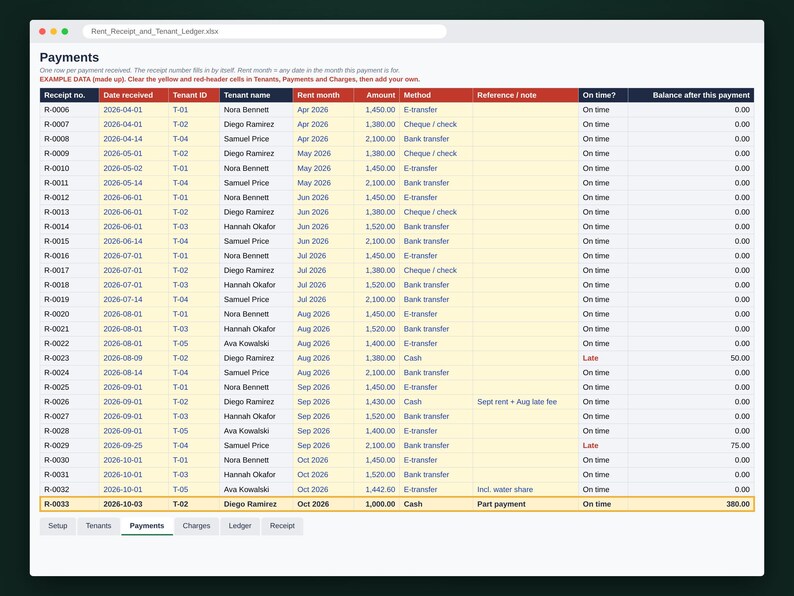Screen dimensions: 794x596
Task: Click Jul 2026 in row R-0017
Action: coord(324,270)
